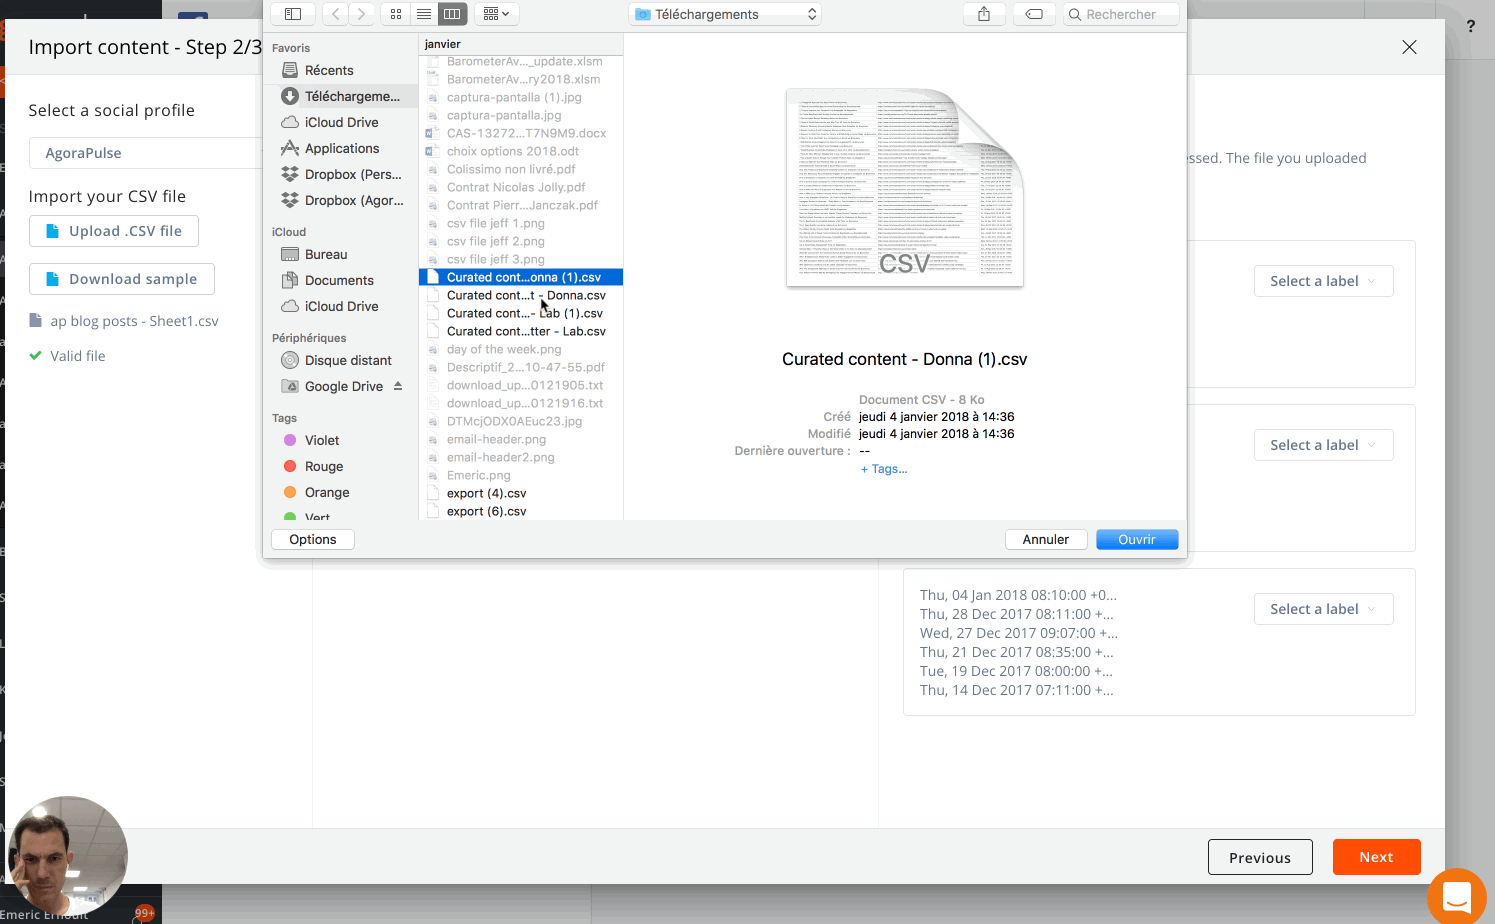This screenshot has width=1495, height=924.
Task: Switch to list view mode
Action: (x=424, y=14)
